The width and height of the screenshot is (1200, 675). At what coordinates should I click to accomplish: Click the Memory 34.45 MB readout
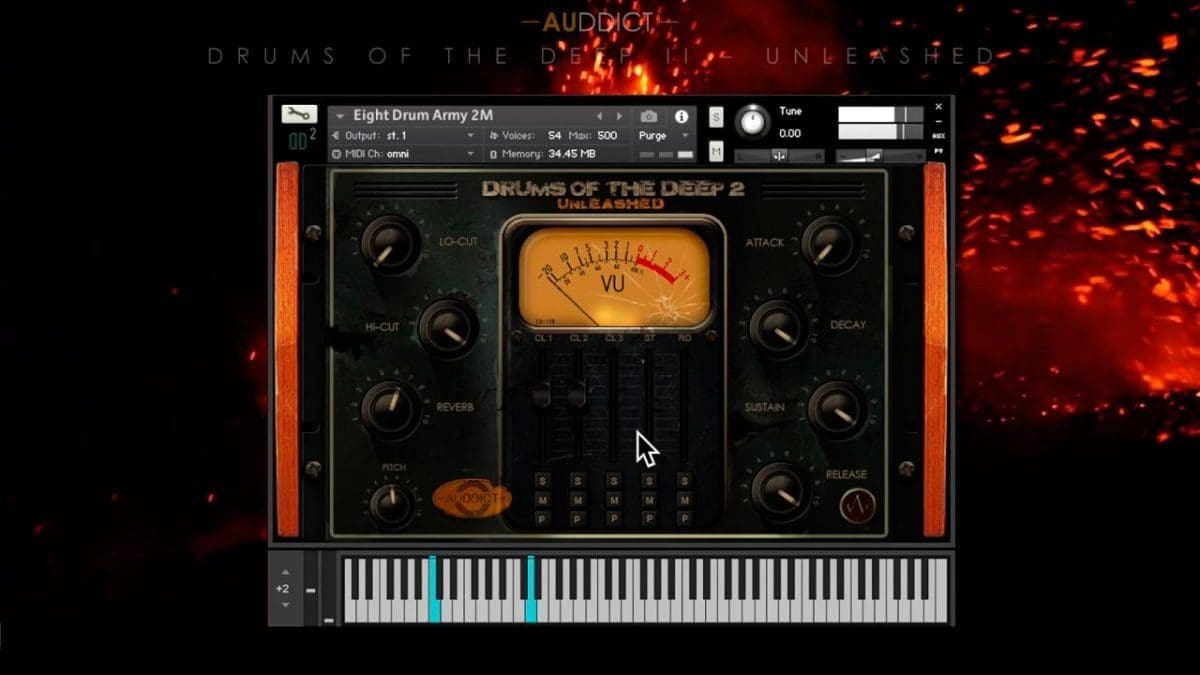(571, 154)
